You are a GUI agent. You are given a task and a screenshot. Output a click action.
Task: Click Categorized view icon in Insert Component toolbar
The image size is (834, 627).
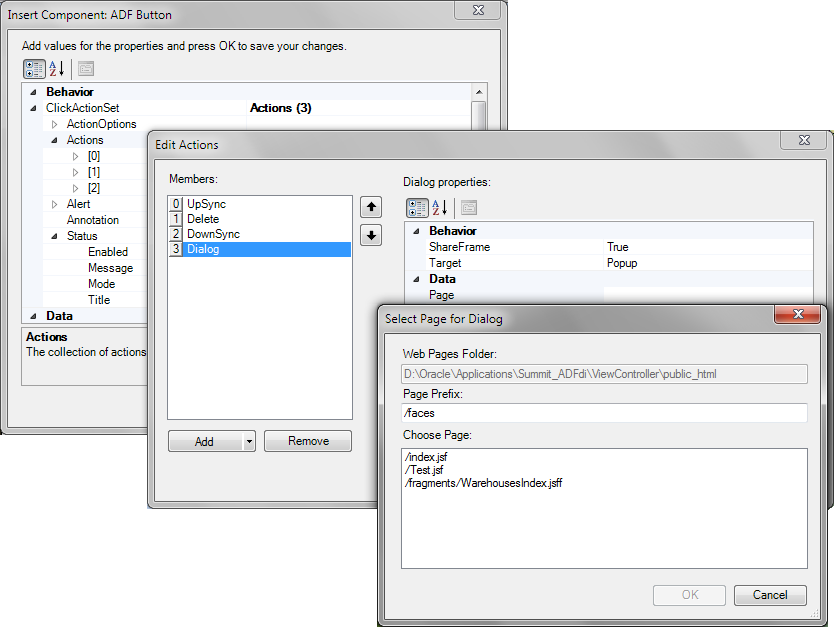click(34, 69)
